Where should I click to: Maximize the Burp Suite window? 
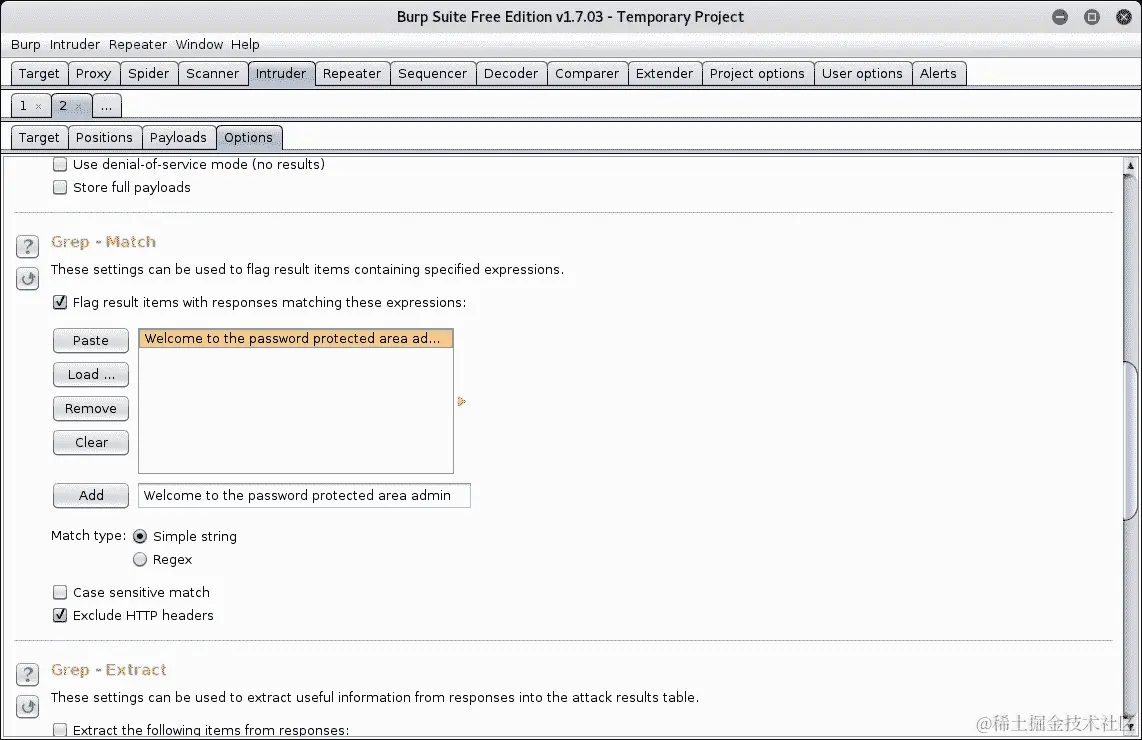tap(1092, 17)
